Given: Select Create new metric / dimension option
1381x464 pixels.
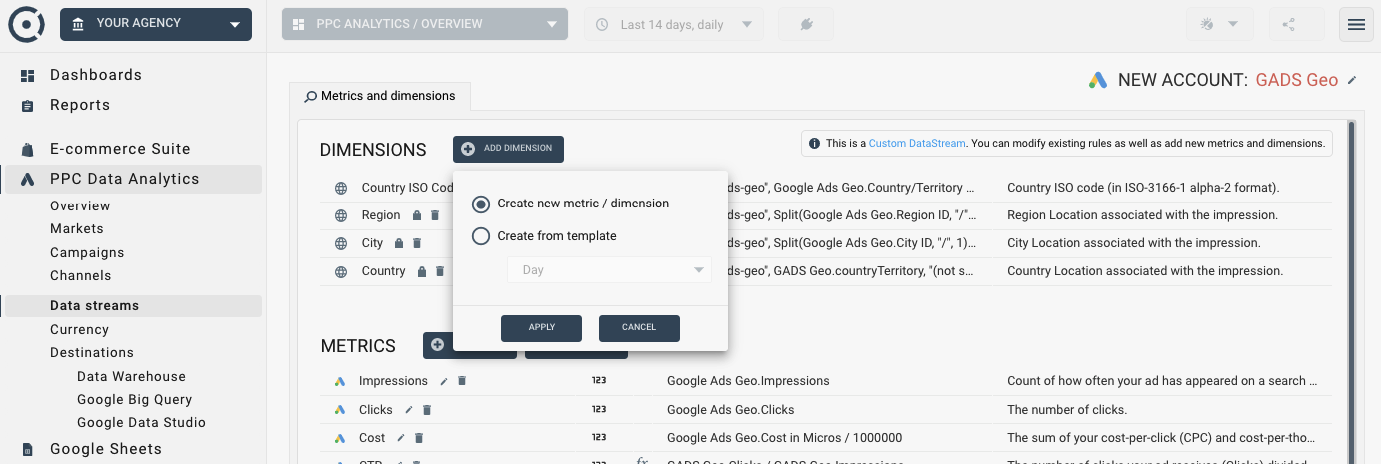Looking at the screenshot, I should coord(481,204).
